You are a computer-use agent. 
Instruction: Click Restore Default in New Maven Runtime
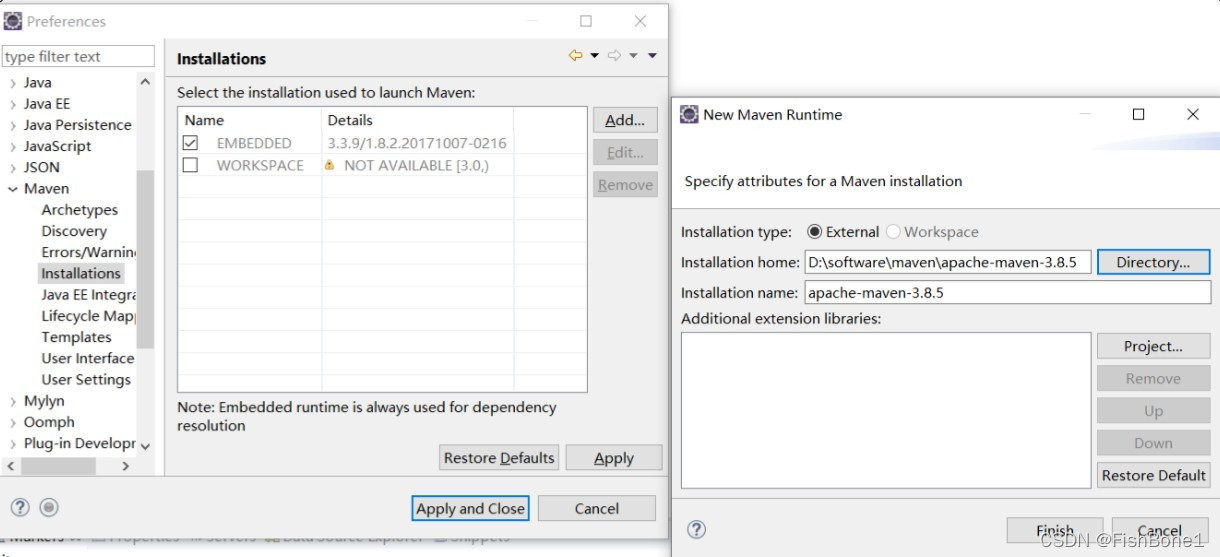(1153, 475)
